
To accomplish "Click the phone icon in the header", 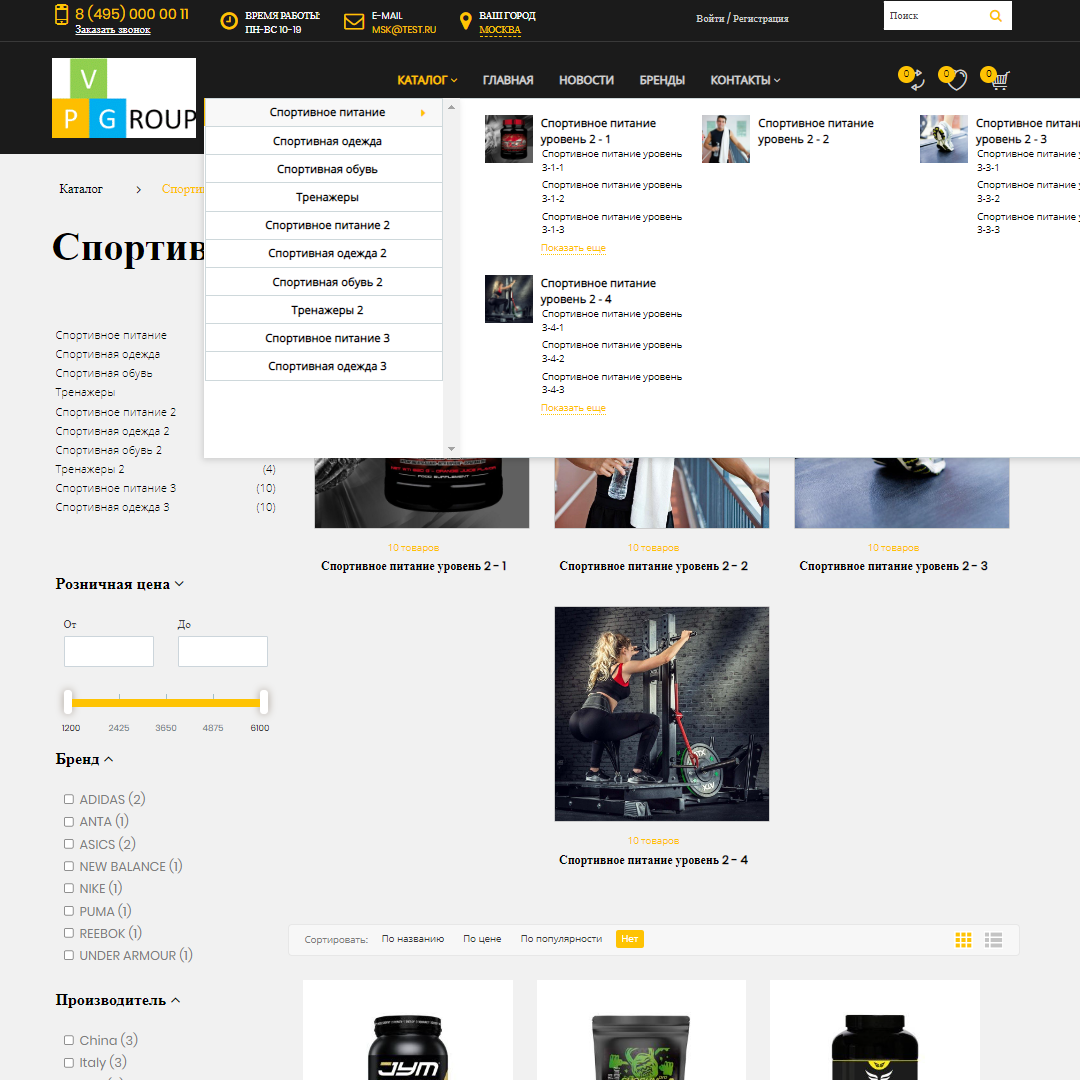I will pos(61,15).
